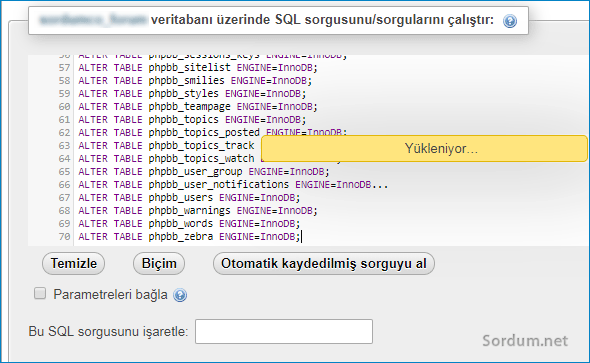Open help icon beside SQL query title
This screenshot has width=590, height=363.
pyautogui.click(x=510, y=21)
